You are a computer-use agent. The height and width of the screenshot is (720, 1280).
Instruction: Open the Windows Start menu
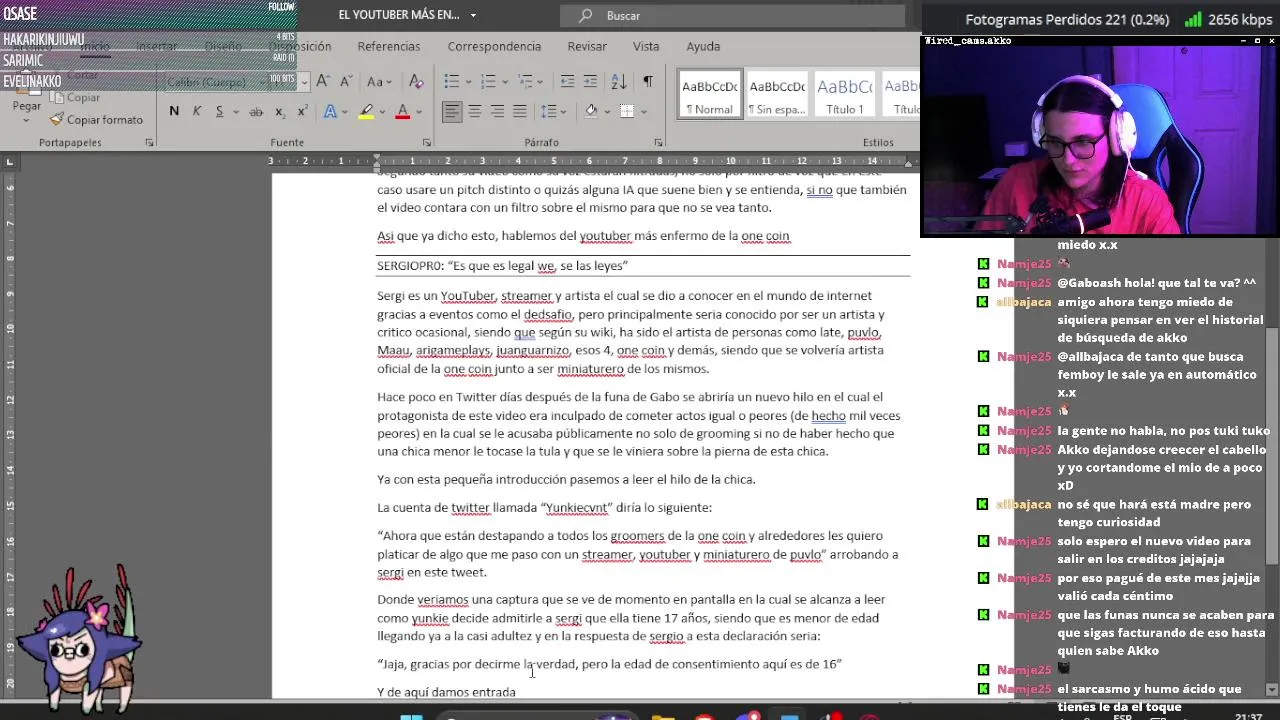pyautogui.click(x=411, y=716)
